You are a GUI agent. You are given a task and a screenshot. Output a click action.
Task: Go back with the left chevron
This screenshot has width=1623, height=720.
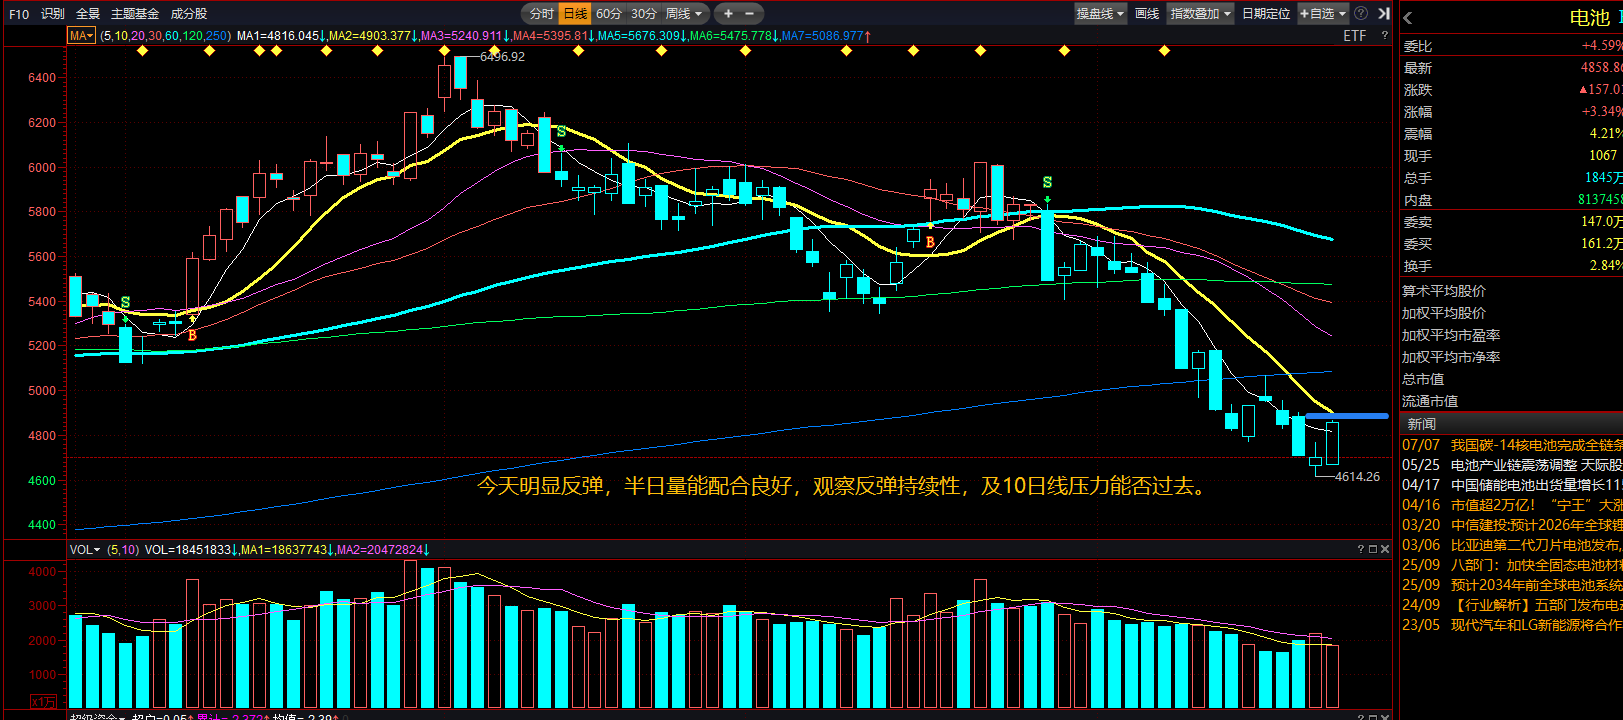click(1408, 18)
